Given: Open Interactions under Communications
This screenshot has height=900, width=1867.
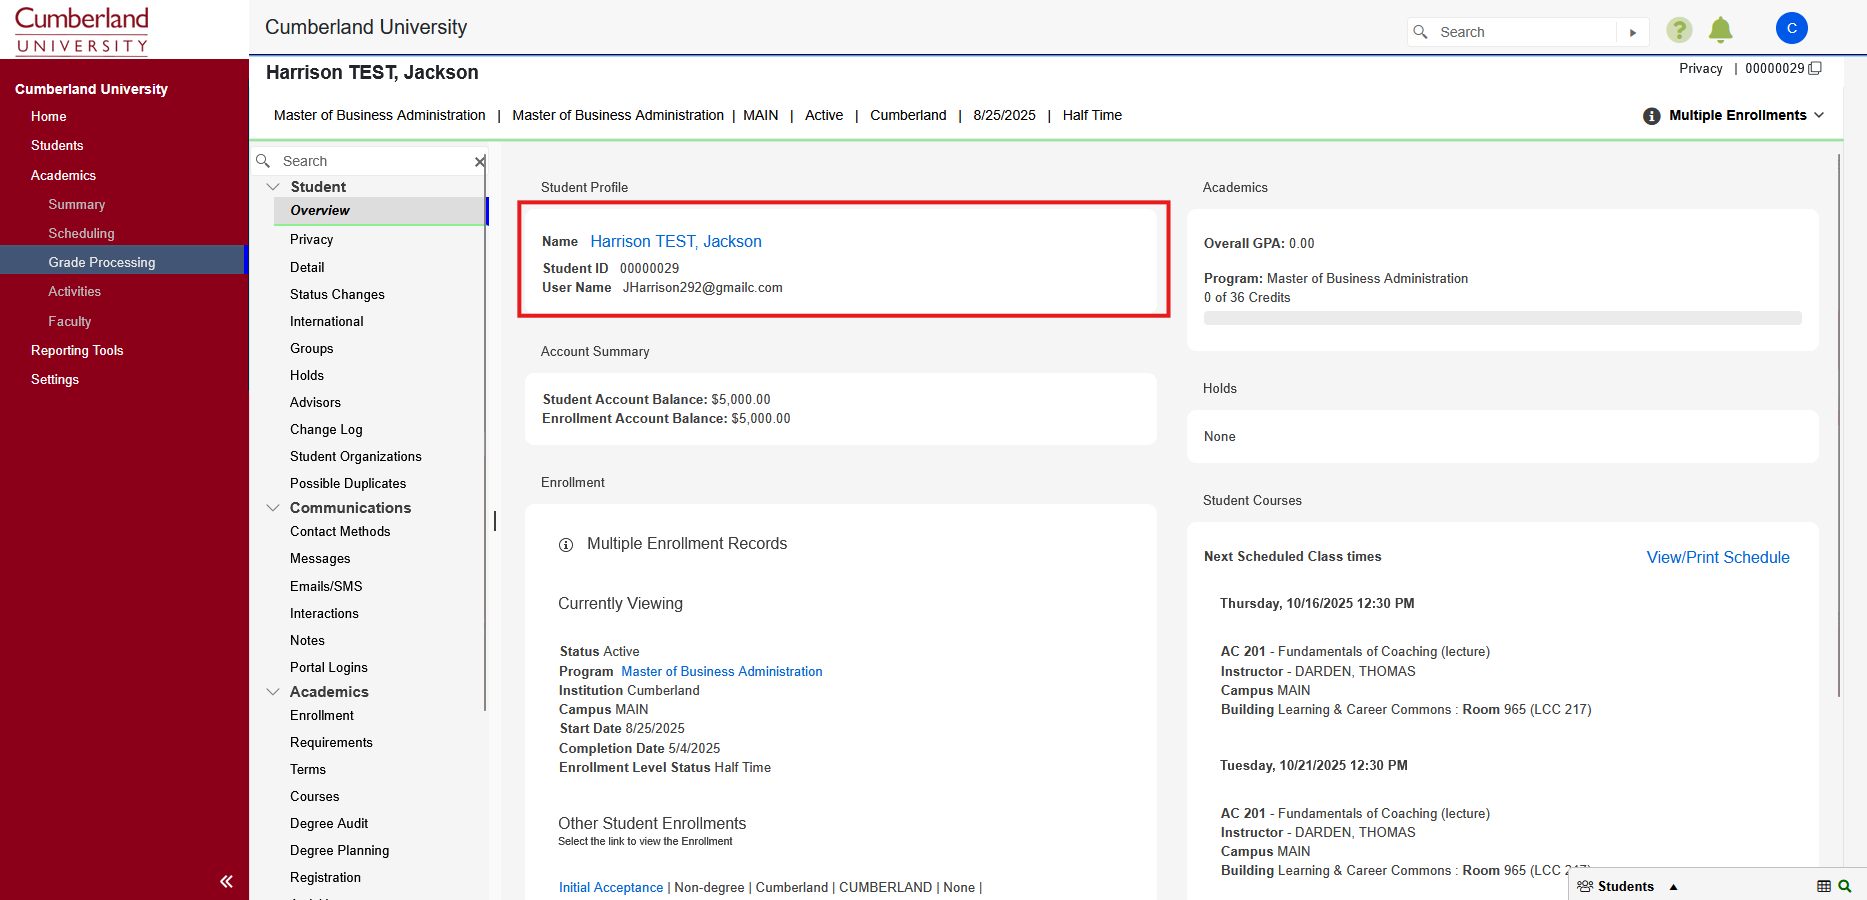Looking at the screenshot, I should coord(324,613).
